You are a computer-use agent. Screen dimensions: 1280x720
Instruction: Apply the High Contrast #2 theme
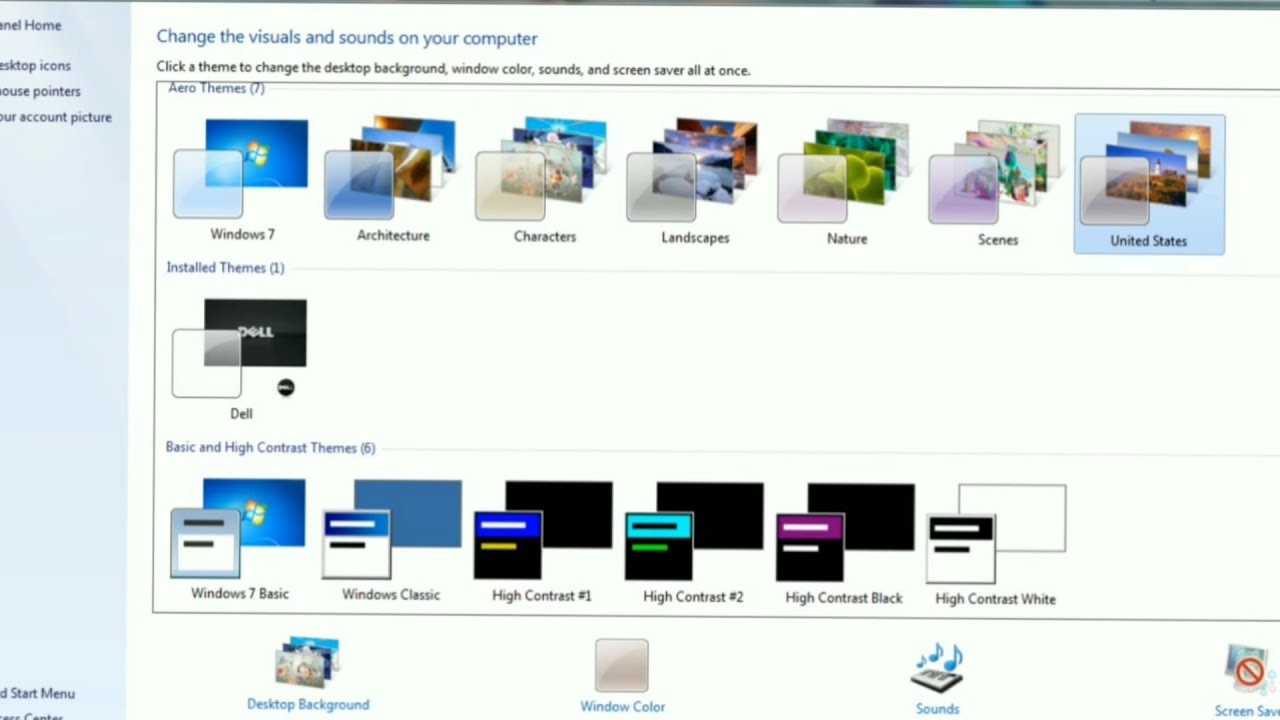pos(693,543)
